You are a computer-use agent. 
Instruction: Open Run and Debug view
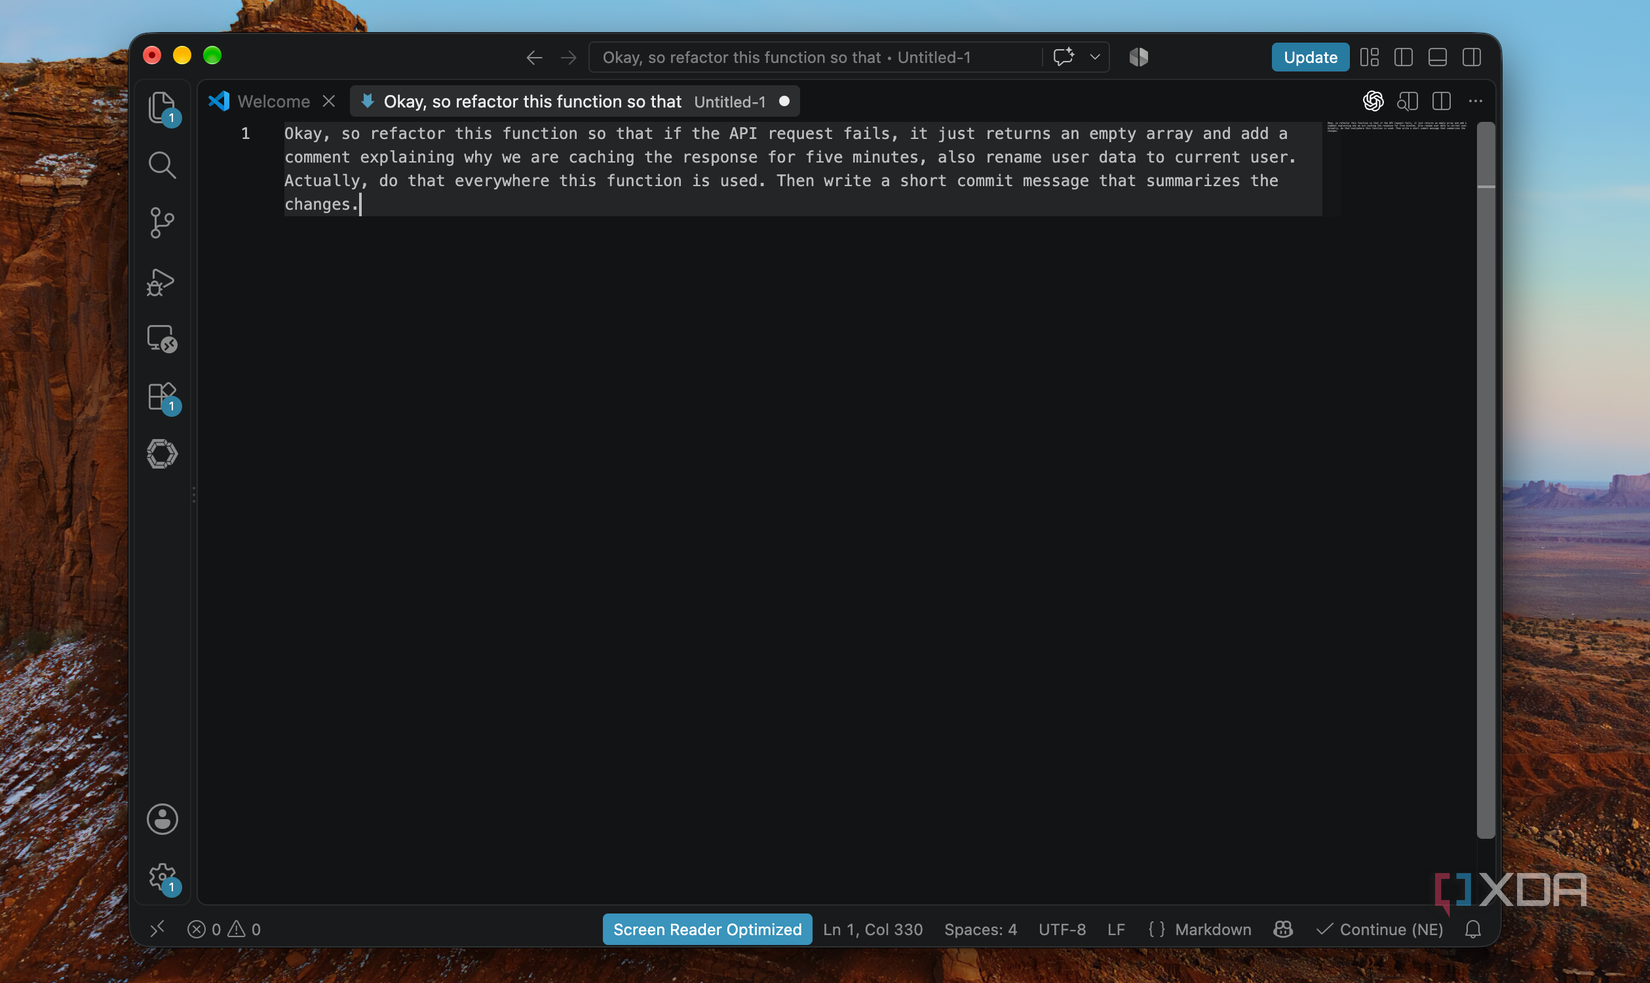pyautogui.click(x=162, y=281)
